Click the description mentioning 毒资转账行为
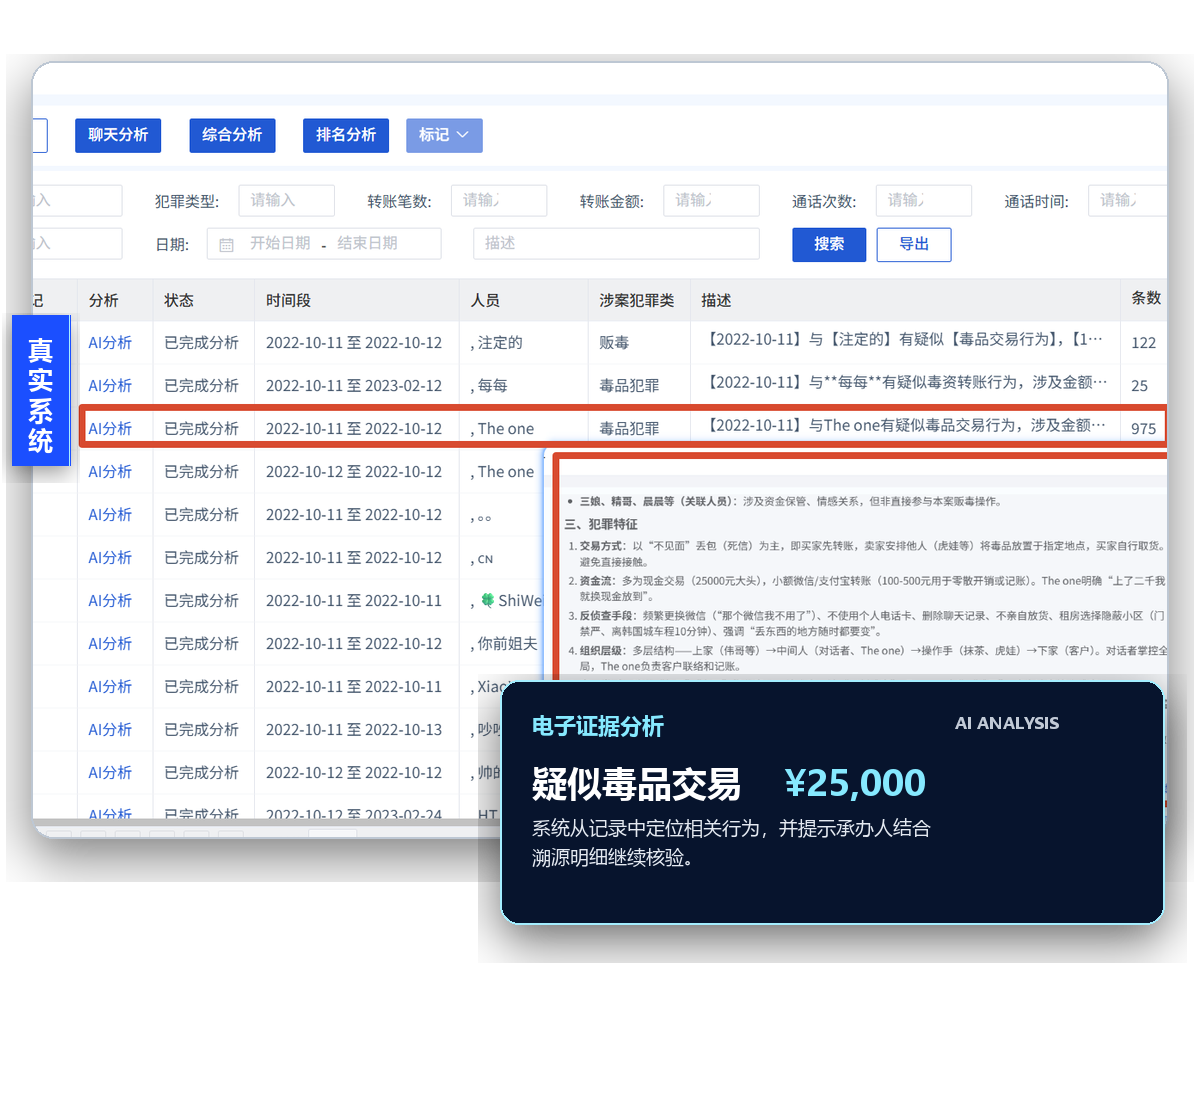Image resolution: width=1200 pixels, height=1093 pixels. pyautogui.click(x=905, y=382)
